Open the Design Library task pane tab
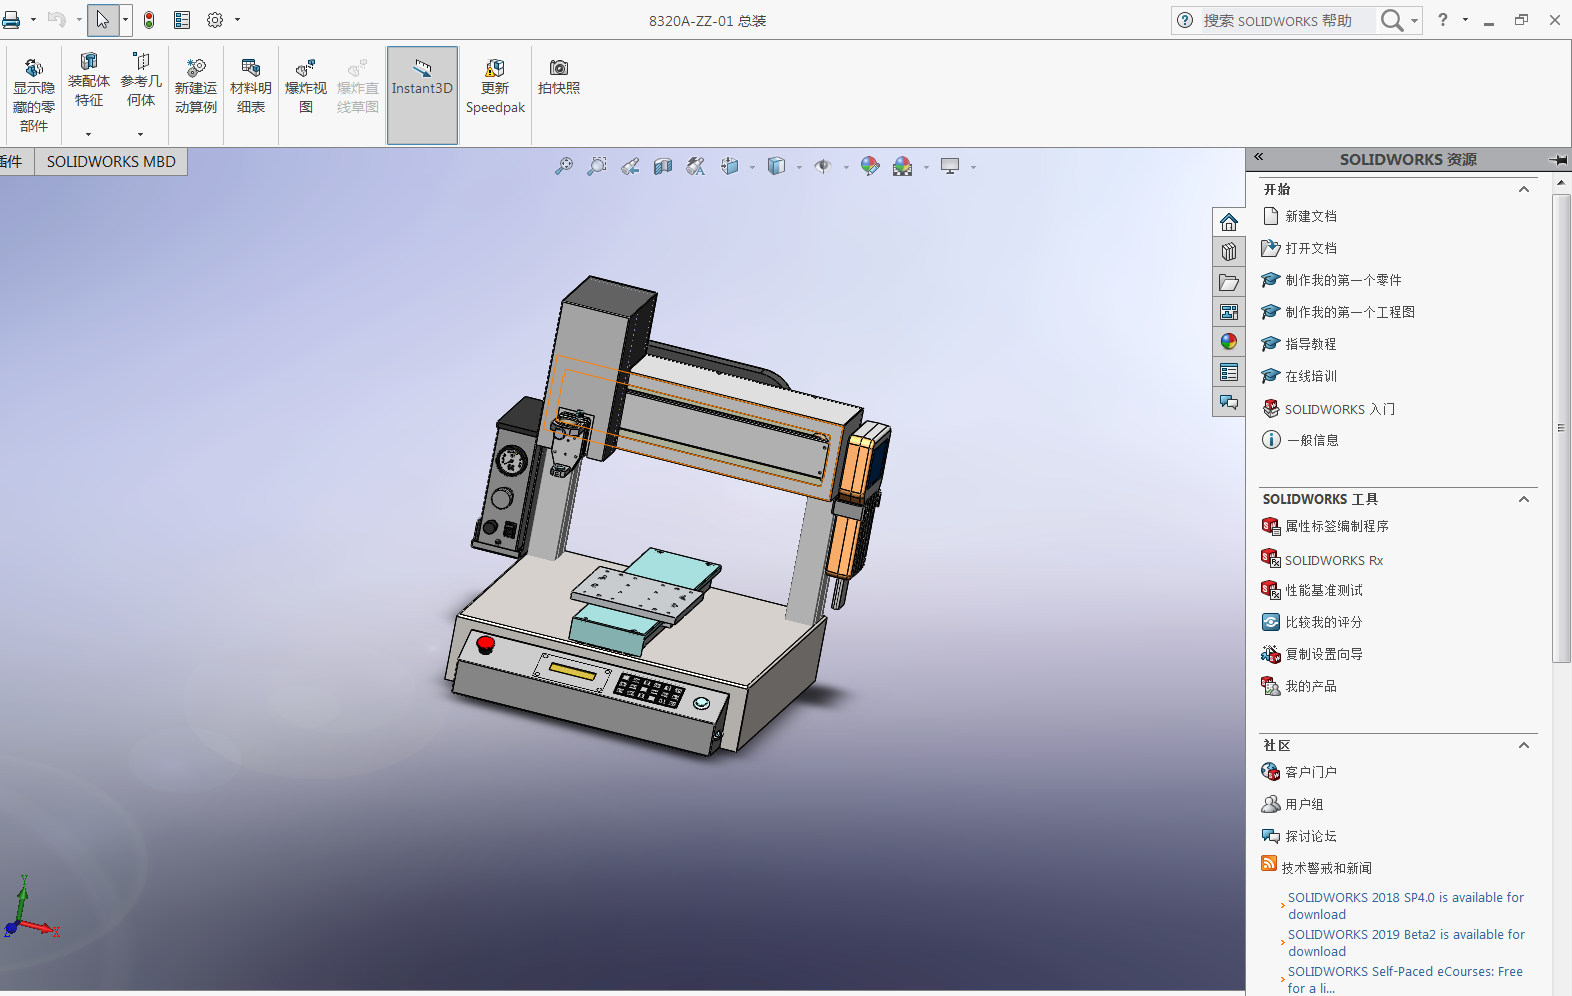Viewport: 1572px width, 996px height. (x=1229, y=252)
